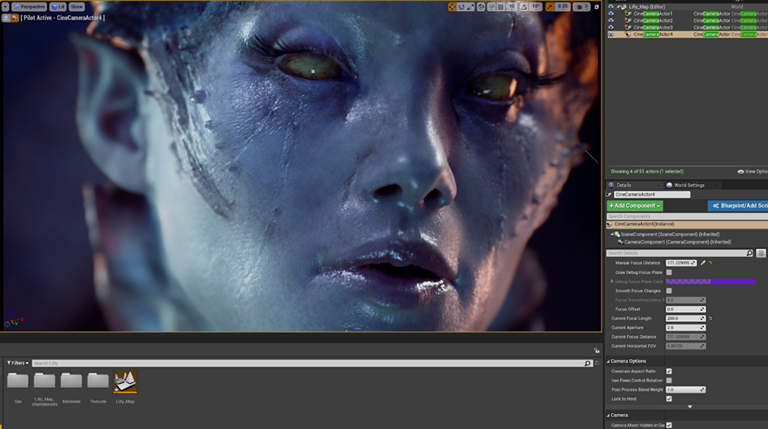The height and width of the screenshot is (429, 768).
Task: Toggle visibility of CineCameraActor1
Action: pyautogui.click(x=611, y=13)
